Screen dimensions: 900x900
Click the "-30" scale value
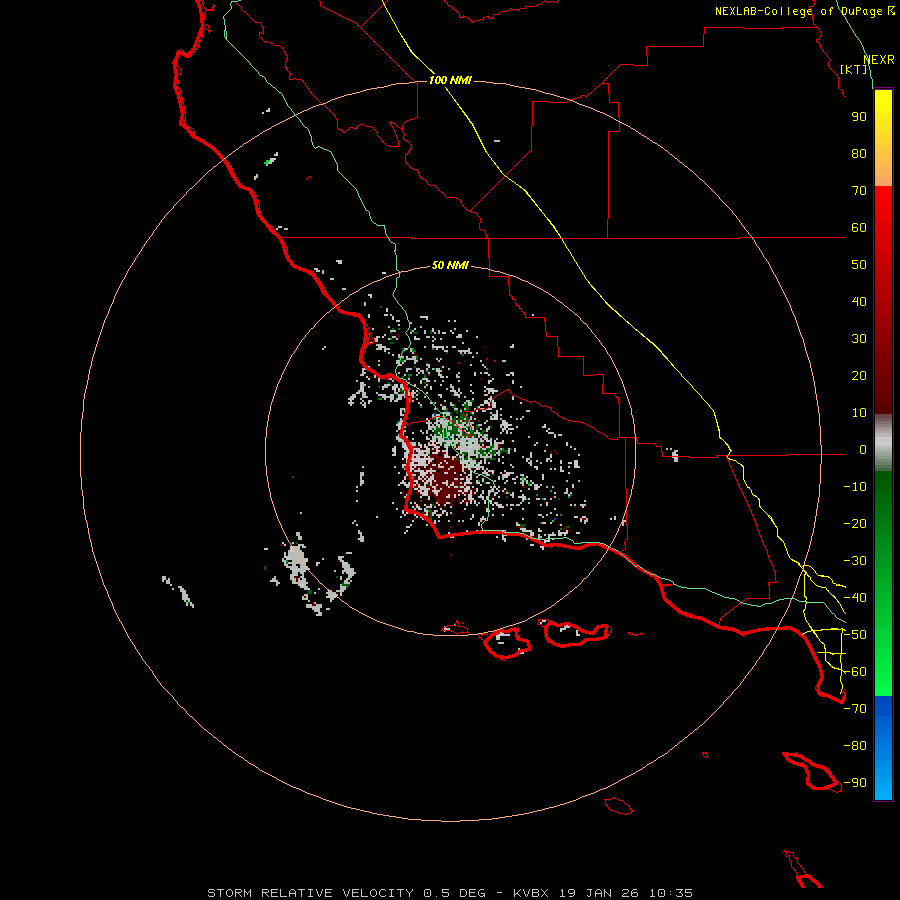tap(855, 561)
